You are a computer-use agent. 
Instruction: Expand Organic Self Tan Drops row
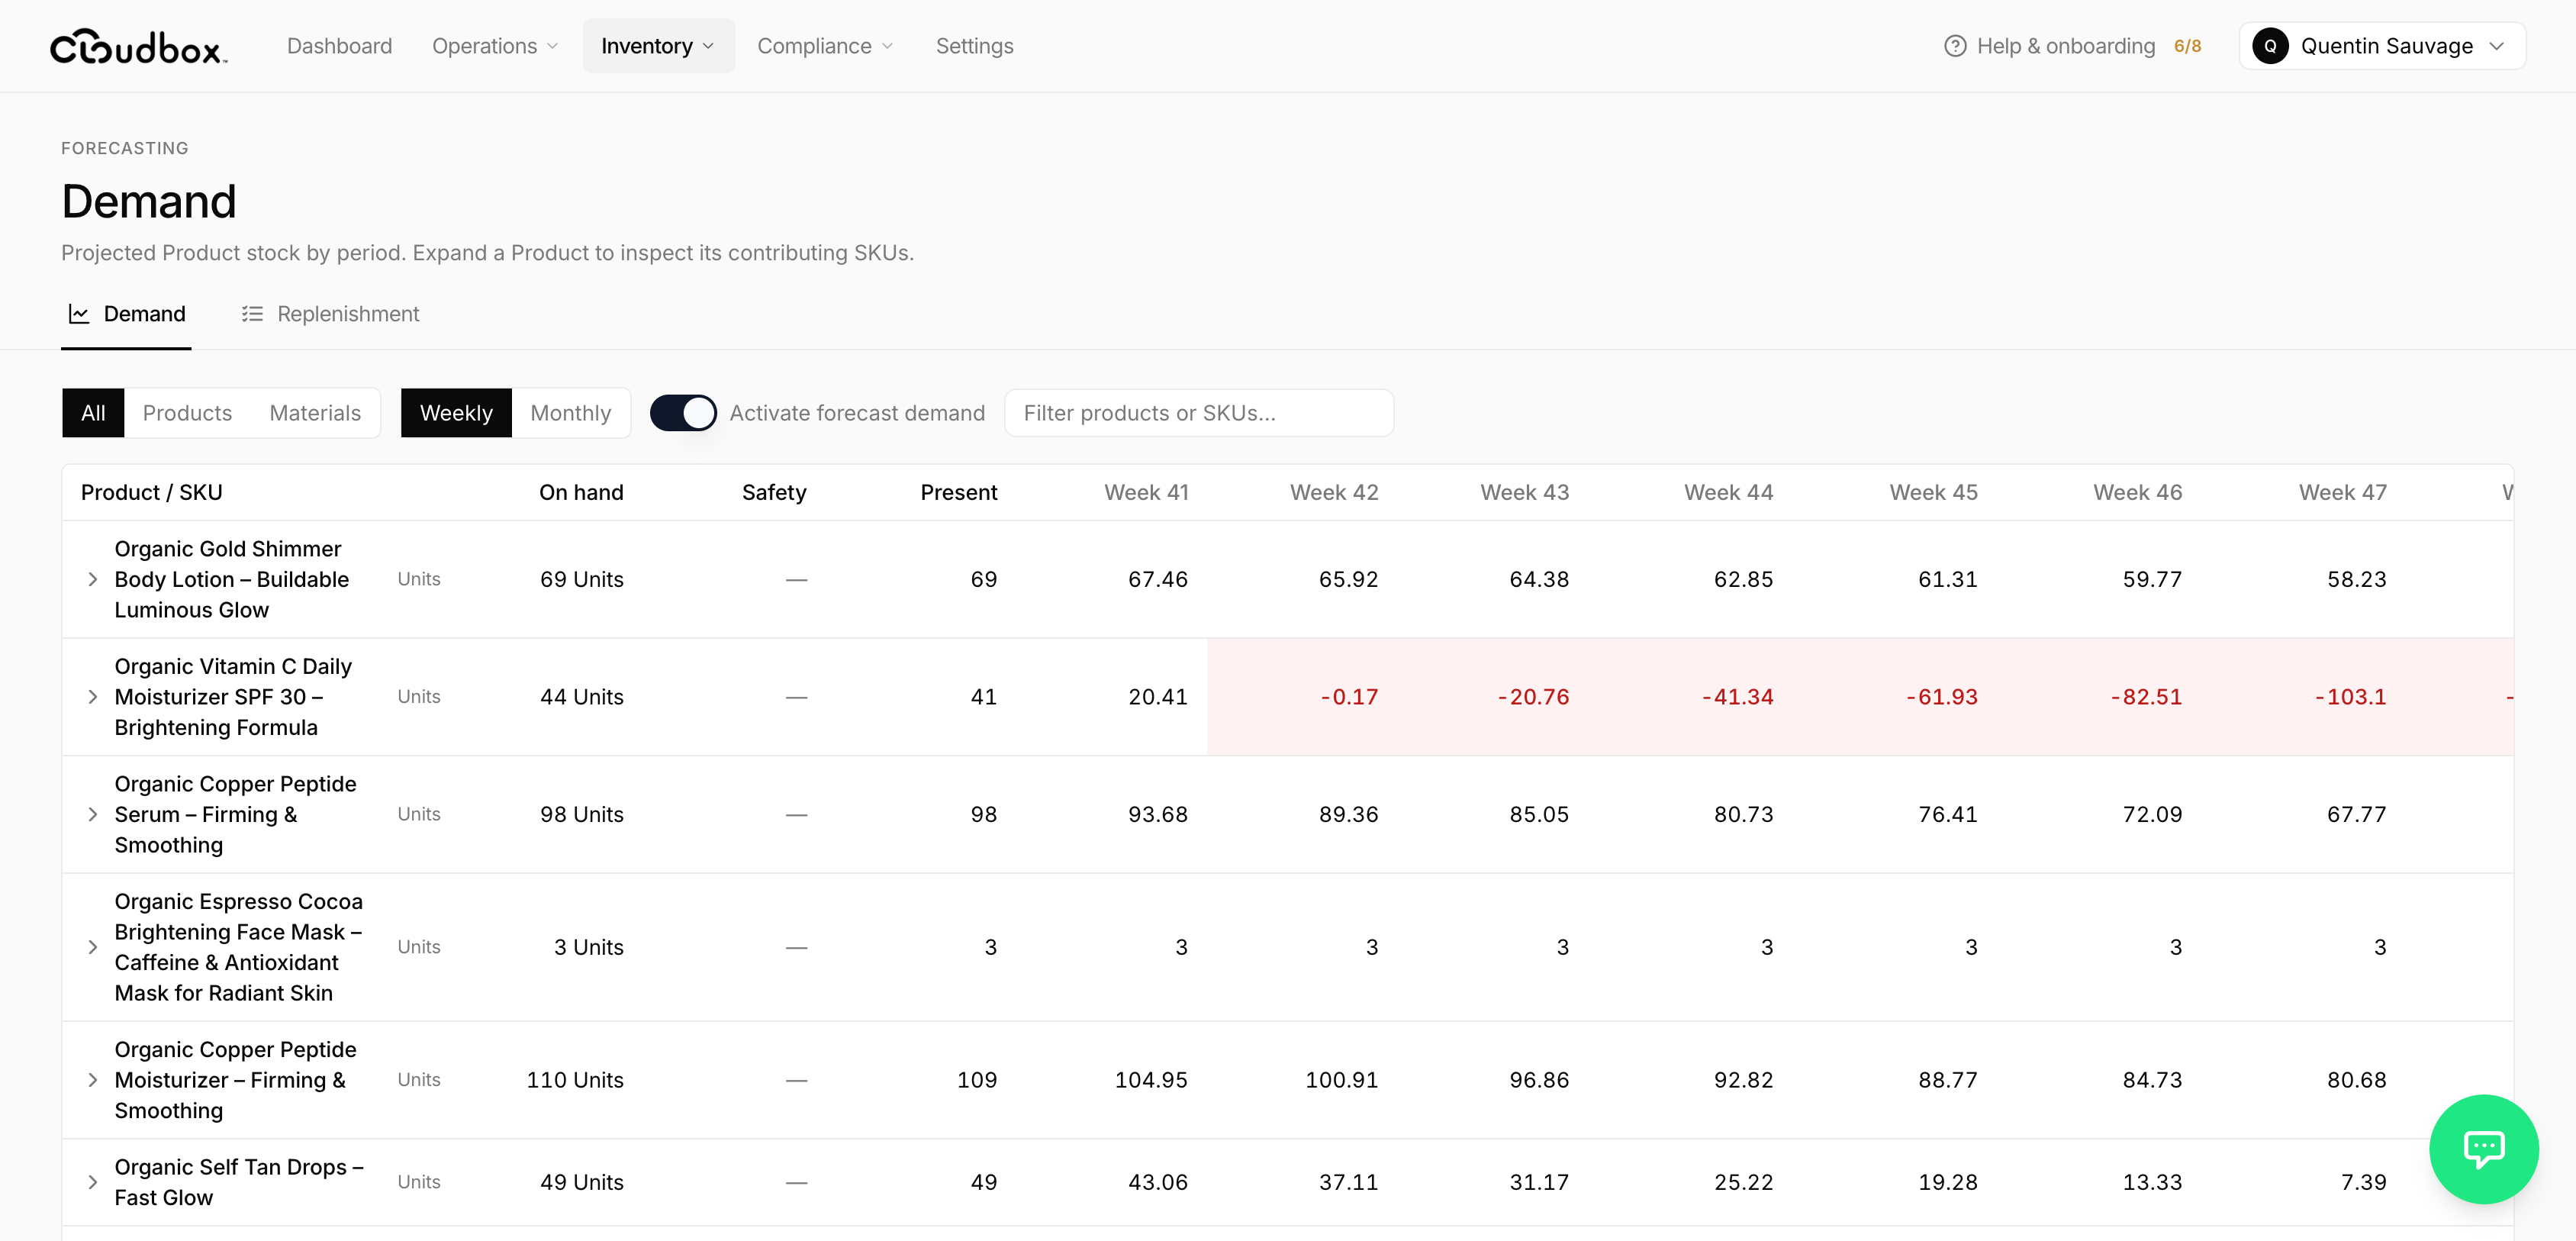[93, 1182]
